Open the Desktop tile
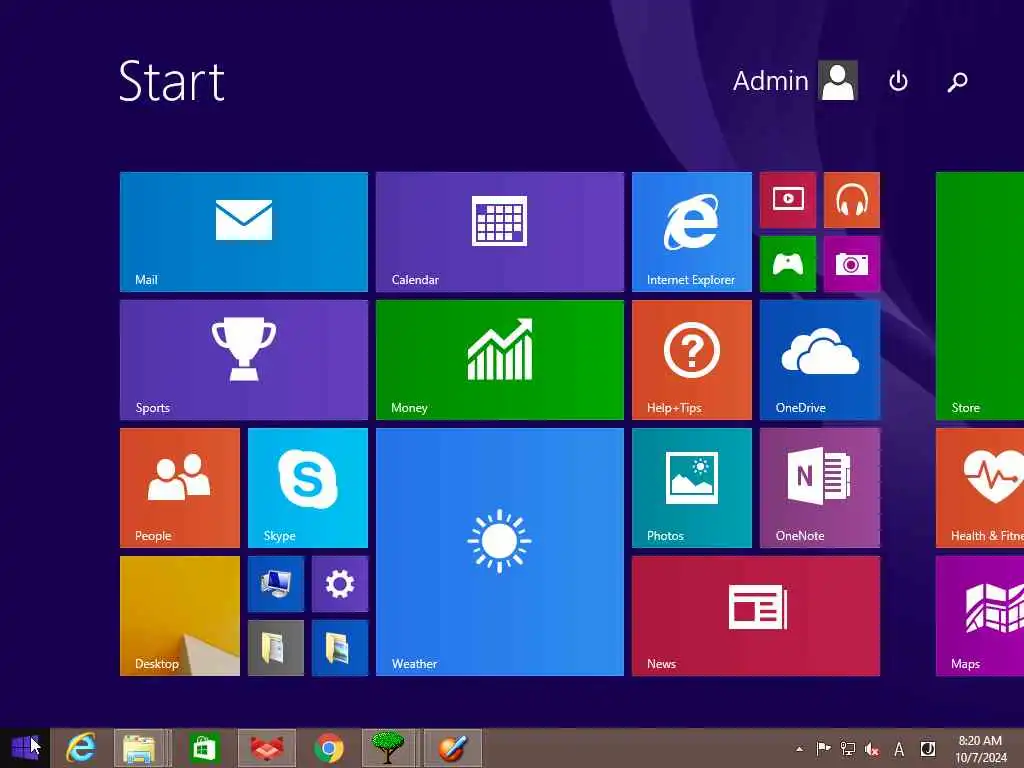 click(x=180, y=616)
